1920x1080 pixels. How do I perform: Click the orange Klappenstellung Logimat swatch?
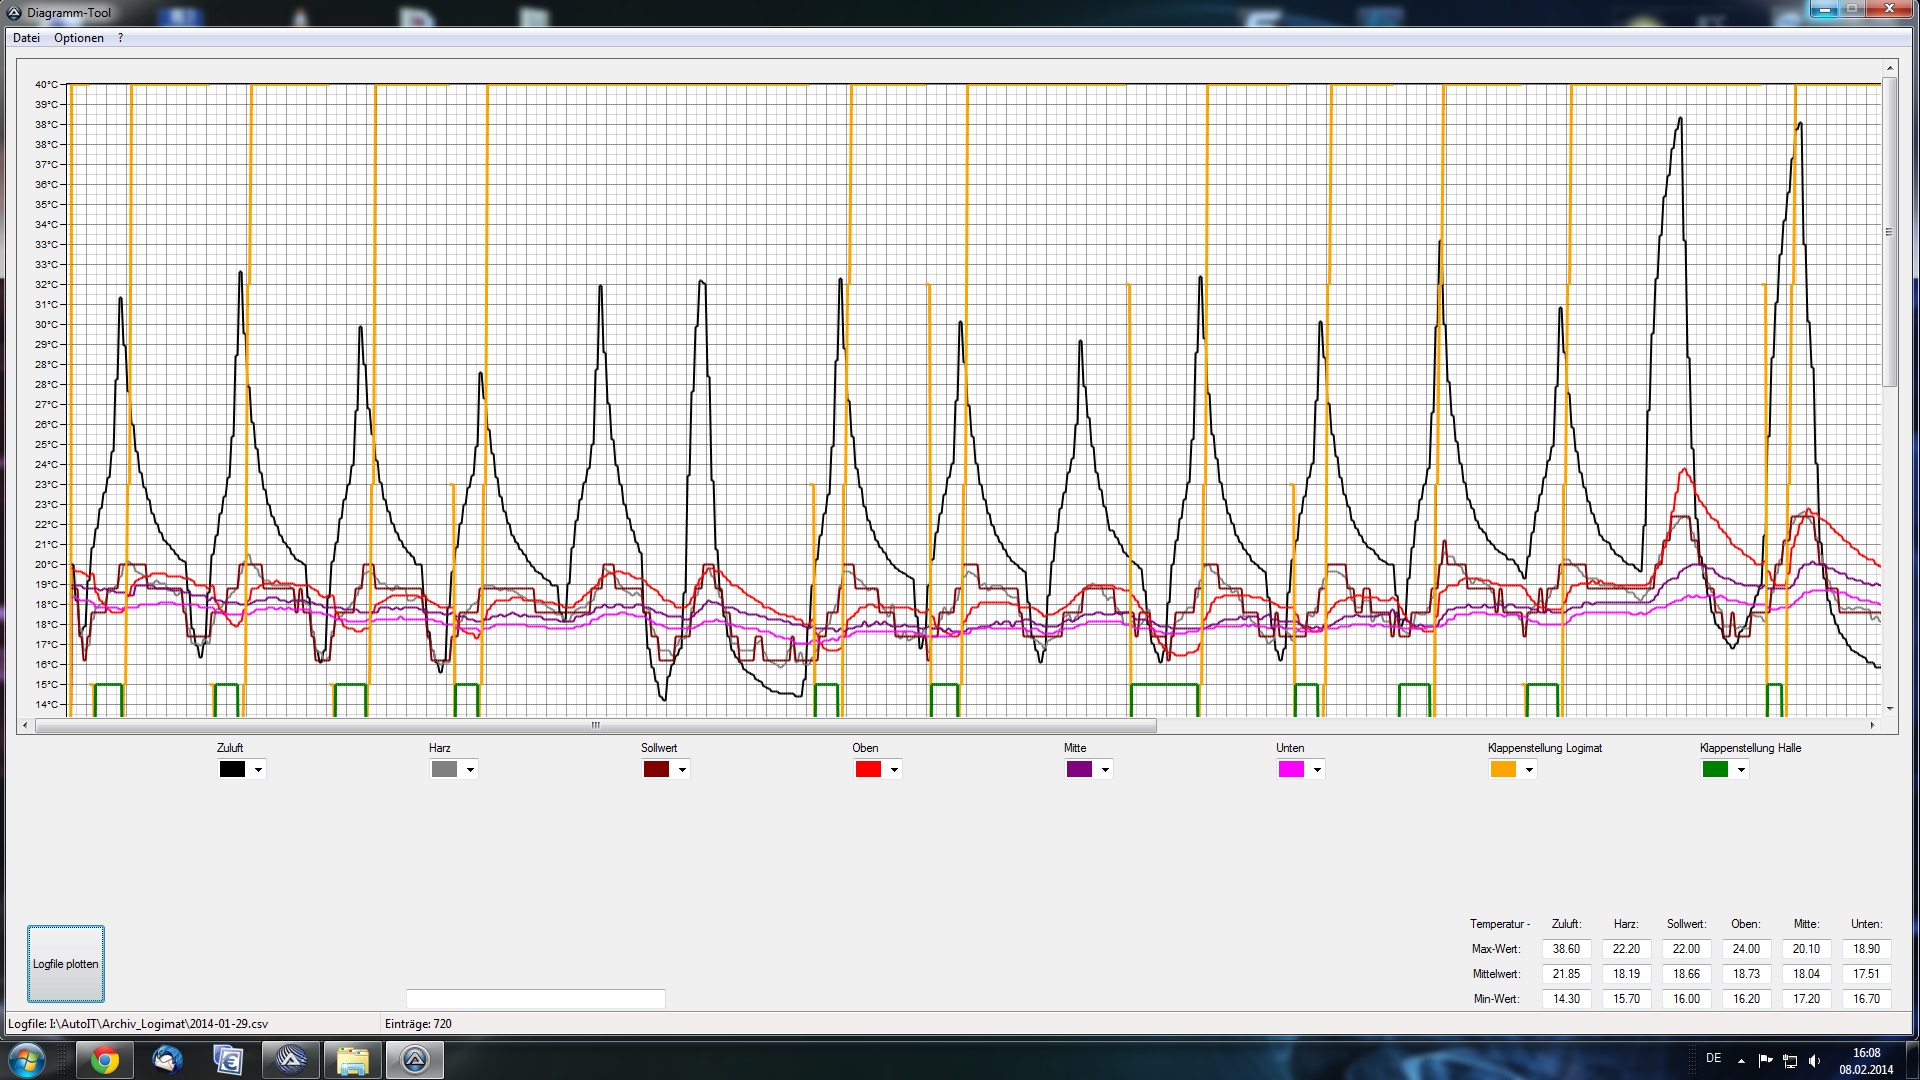(x=1503, y=769)
